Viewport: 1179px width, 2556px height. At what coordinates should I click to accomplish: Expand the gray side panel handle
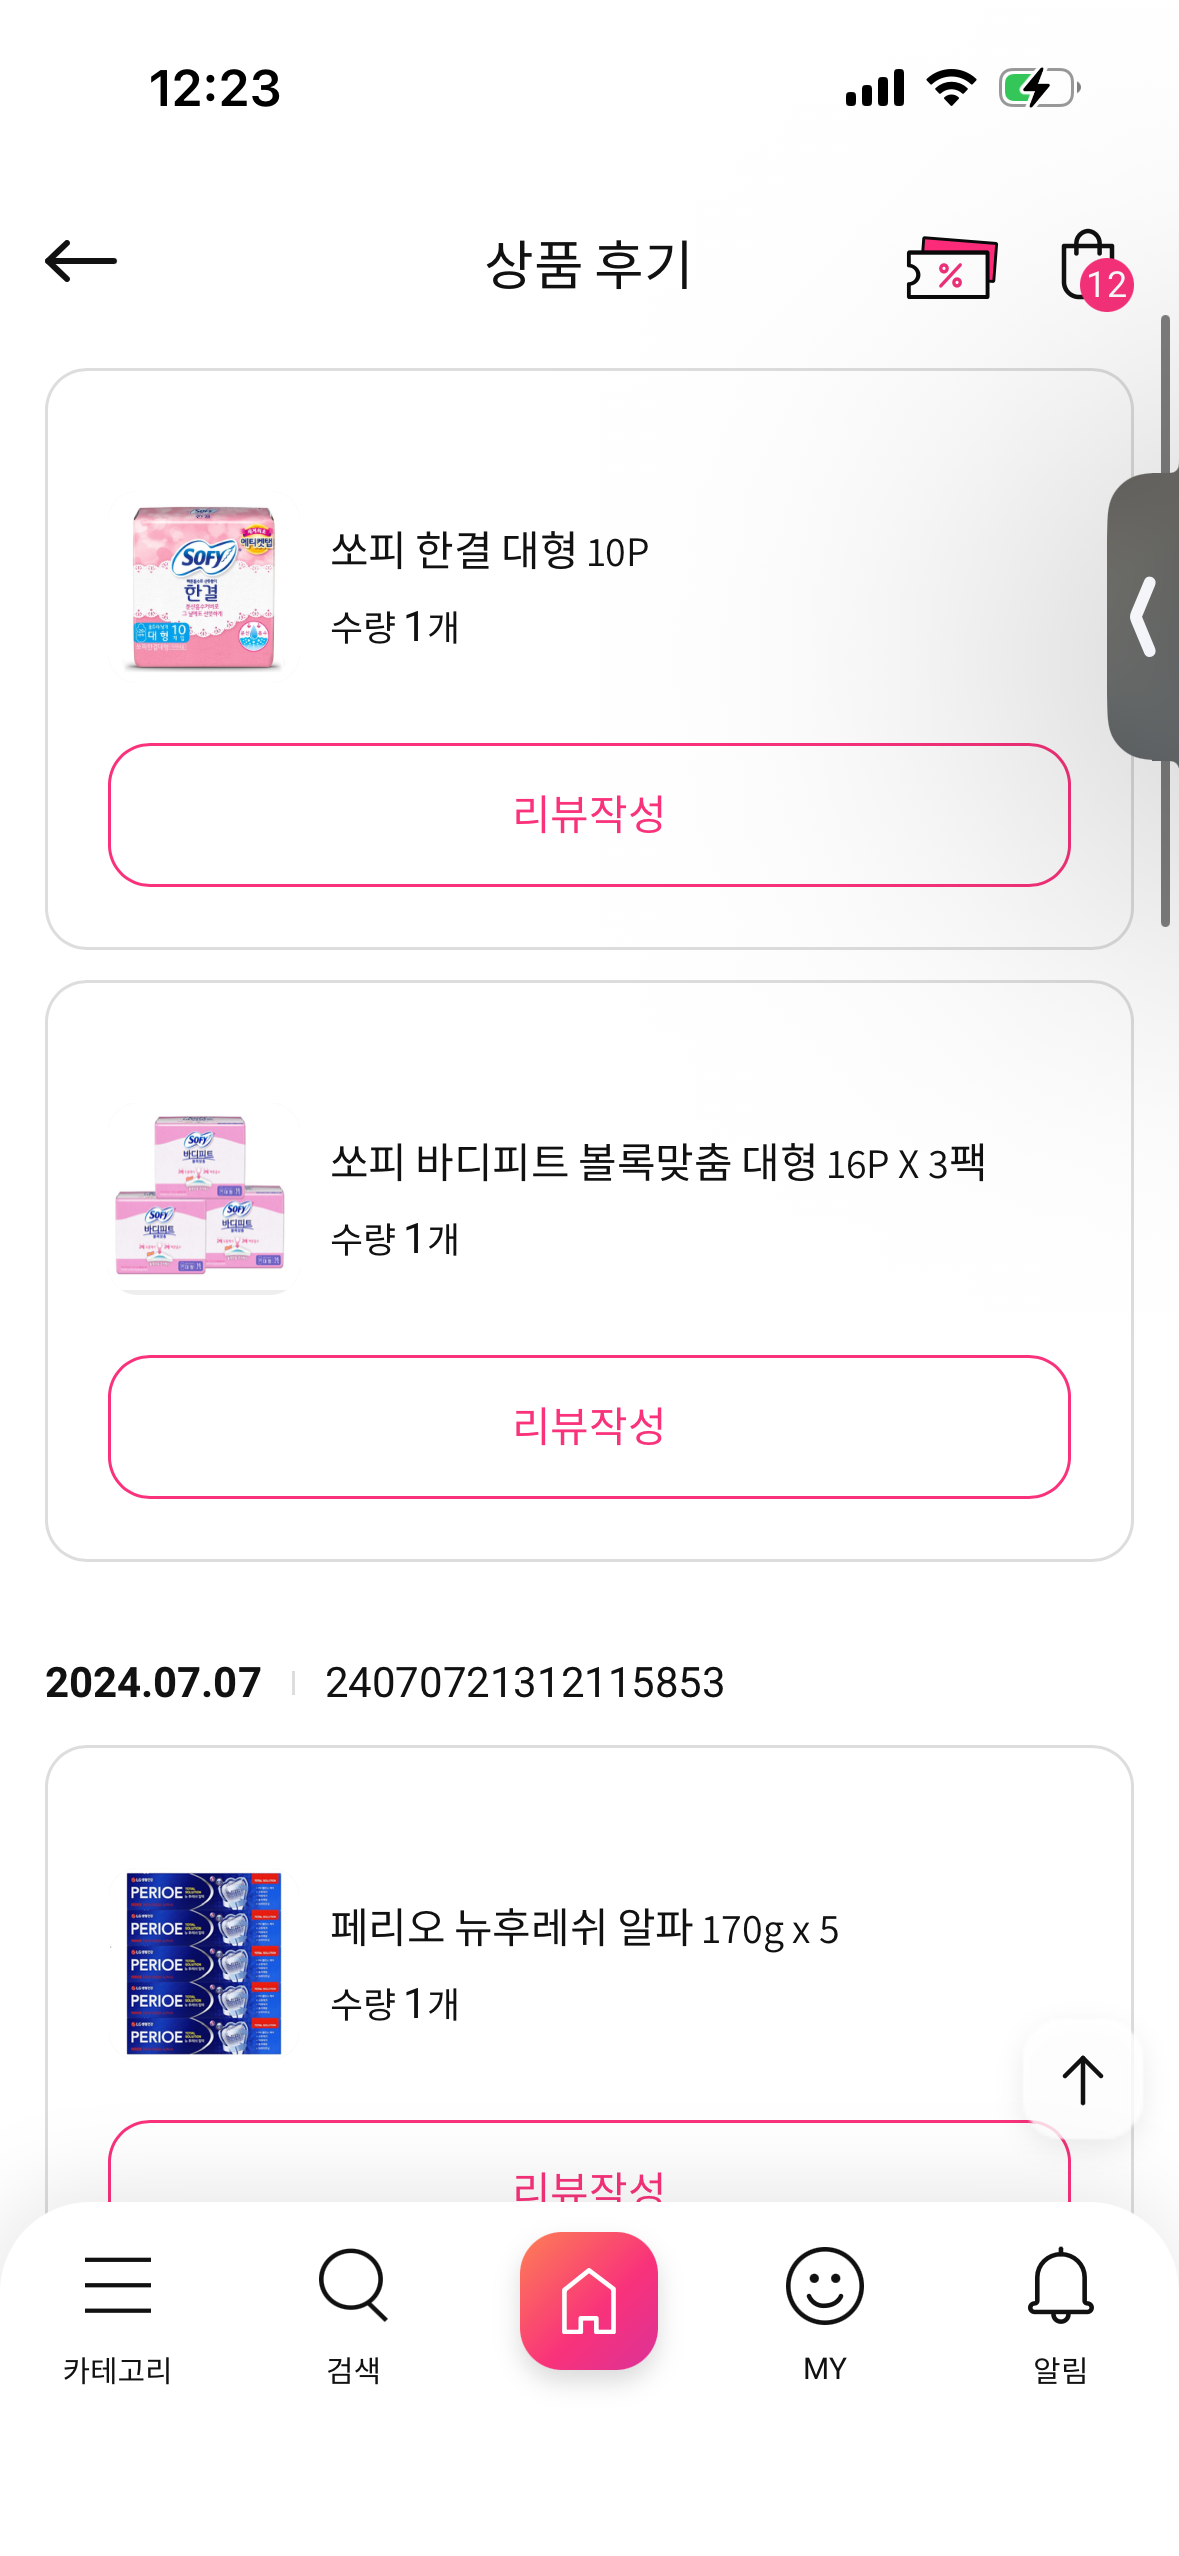pyautogui.click(x=1145, y=617)
